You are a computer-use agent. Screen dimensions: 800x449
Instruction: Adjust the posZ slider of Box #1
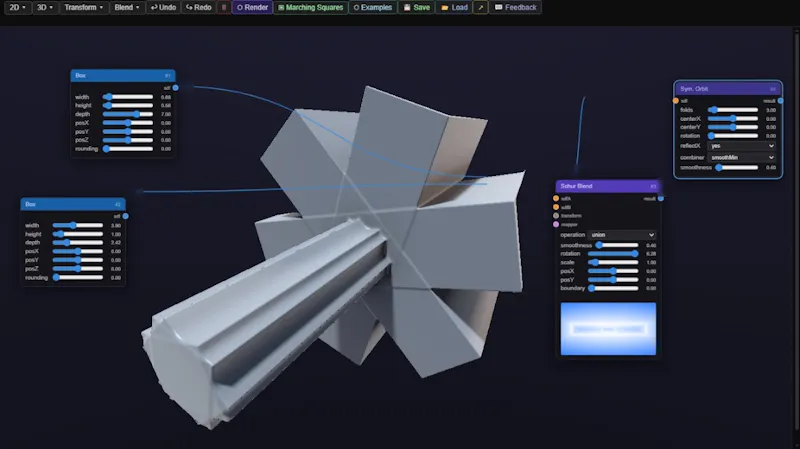[x=128, y=140]
